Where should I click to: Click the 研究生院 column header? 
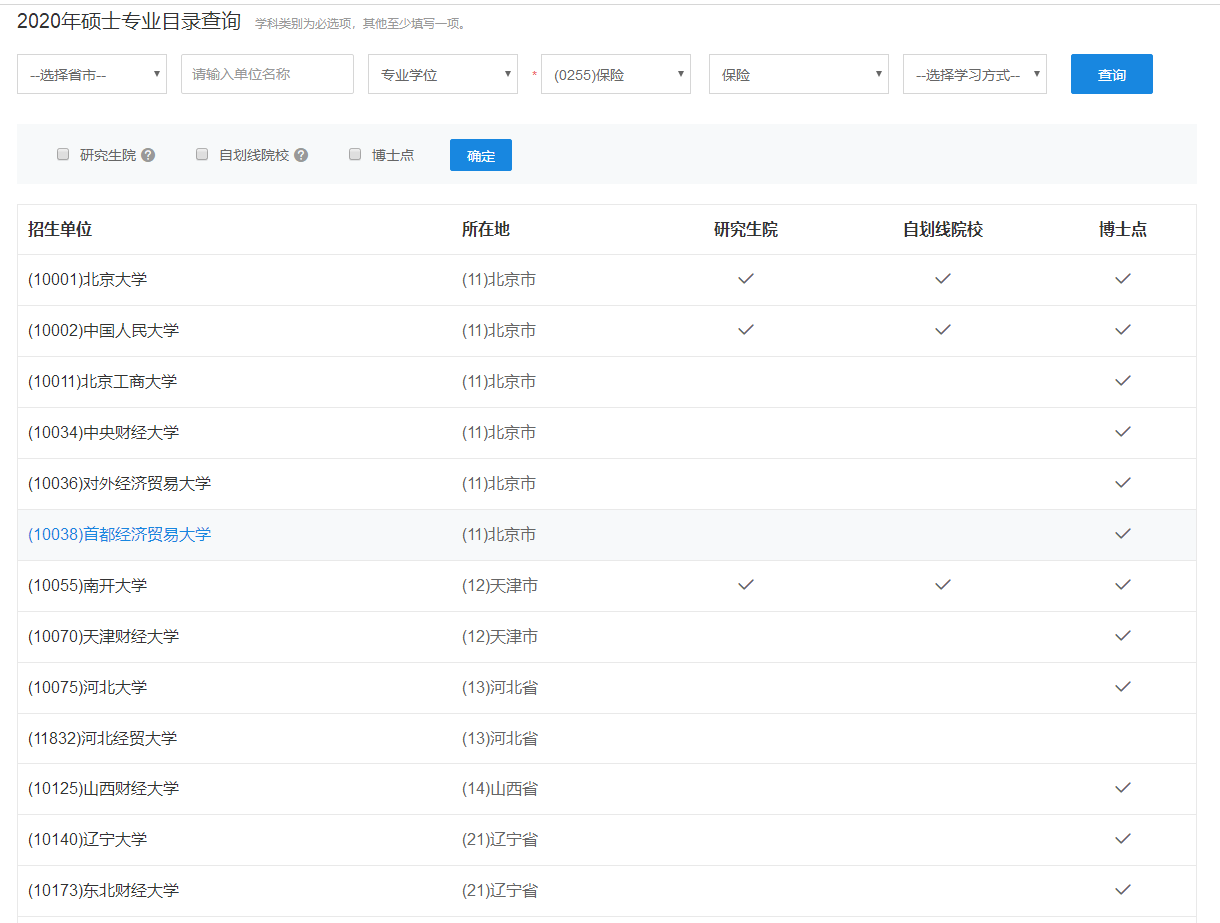click(746, 230)
